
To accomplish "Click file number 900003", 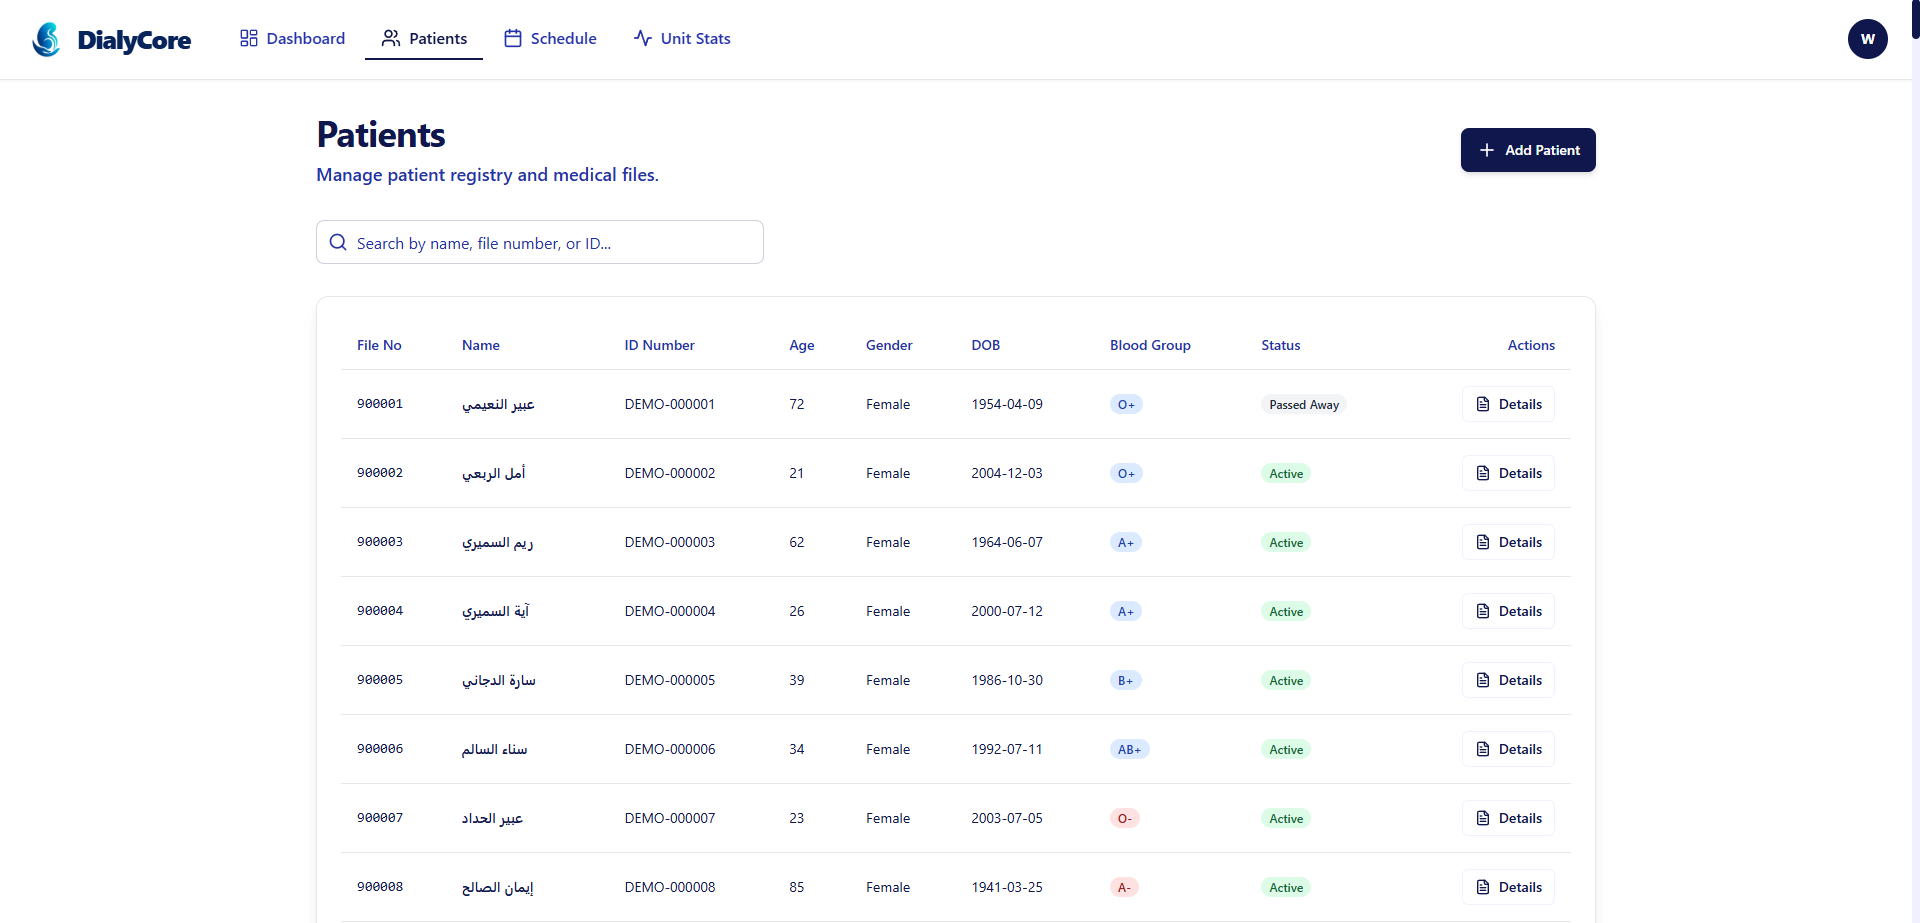I will tap(380, 542).
